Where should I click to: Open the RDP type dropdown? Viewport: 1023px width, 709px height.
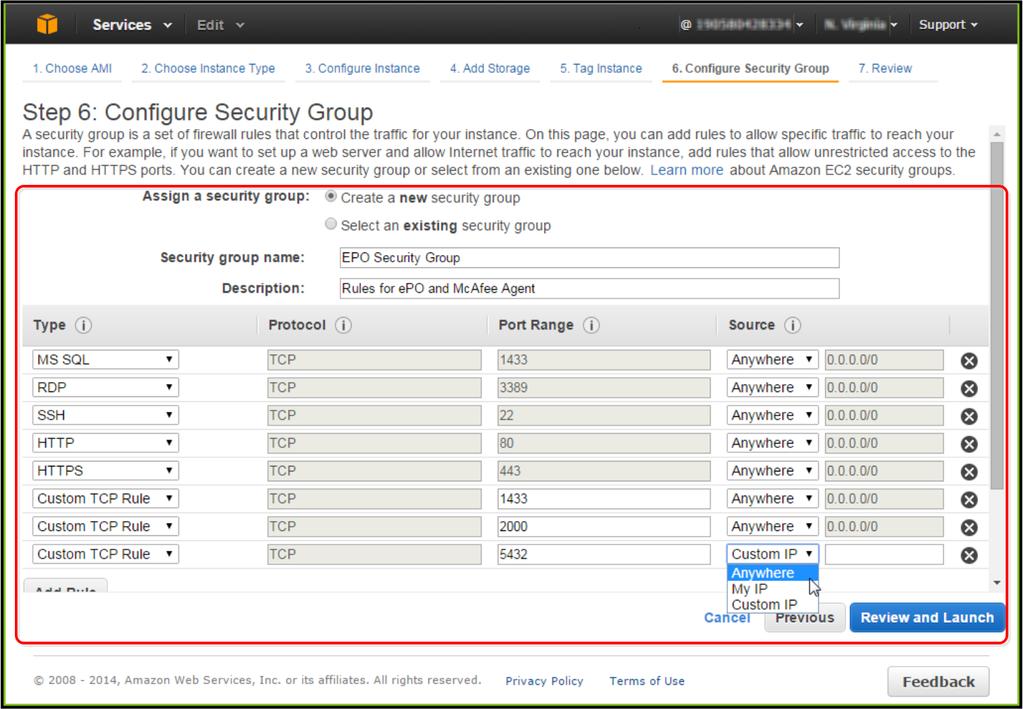[106, 387]
